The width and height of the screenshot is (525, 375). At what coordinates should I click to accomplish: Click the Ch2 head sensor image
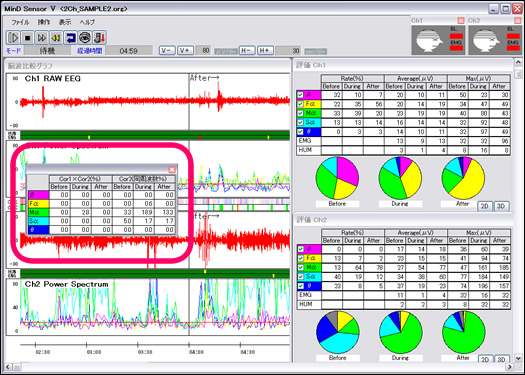click(486, 40)
